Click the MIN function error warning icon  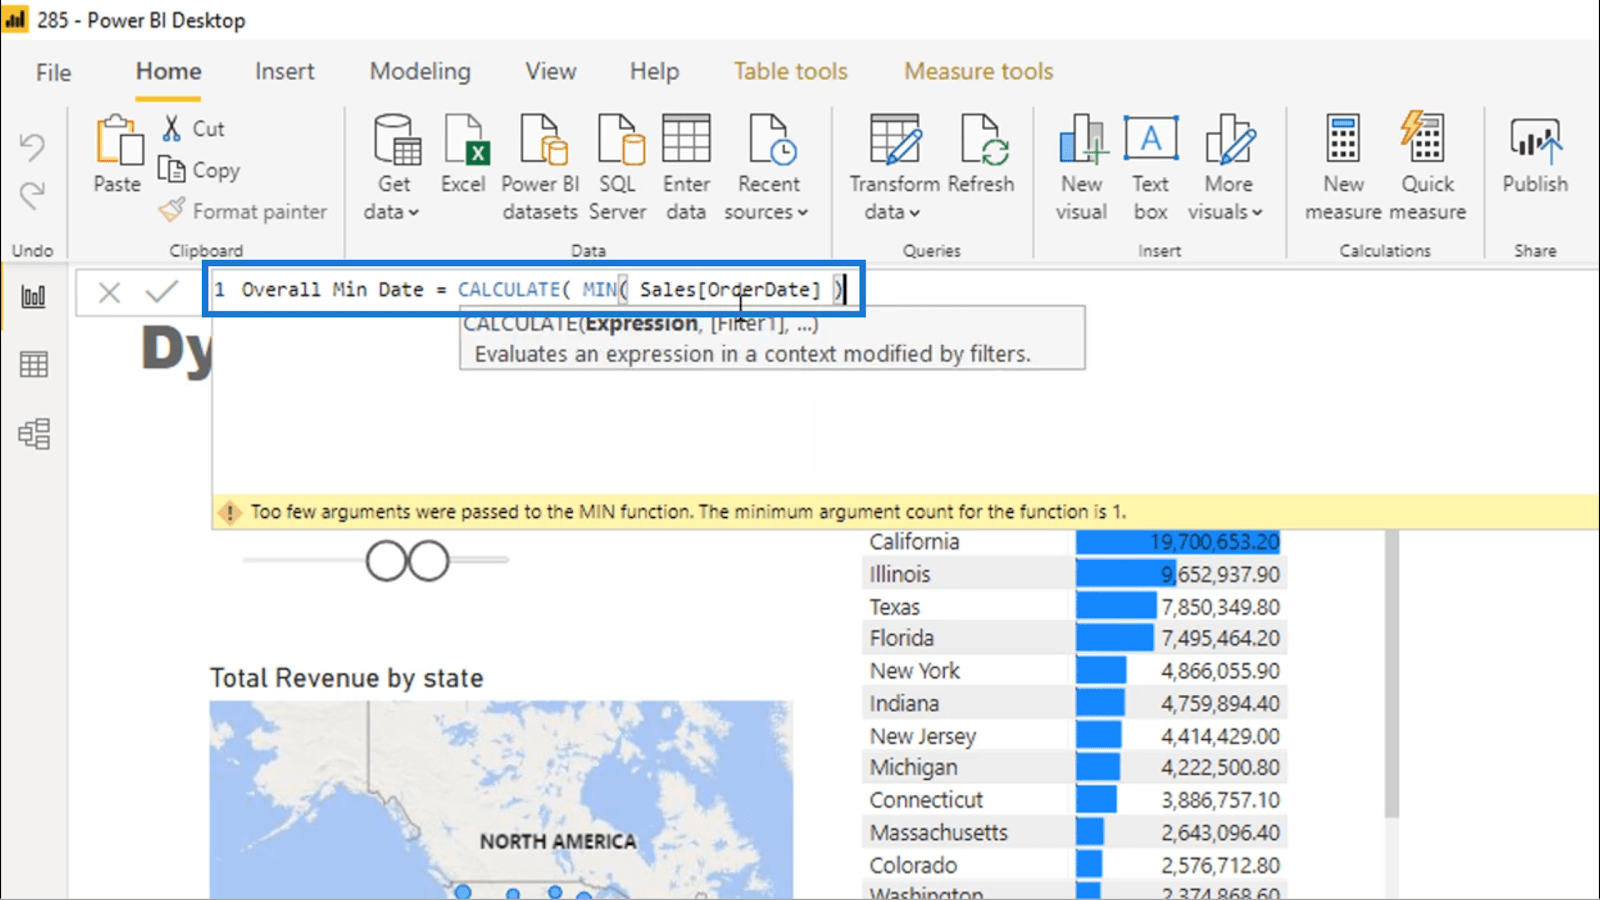pos(230,512)
